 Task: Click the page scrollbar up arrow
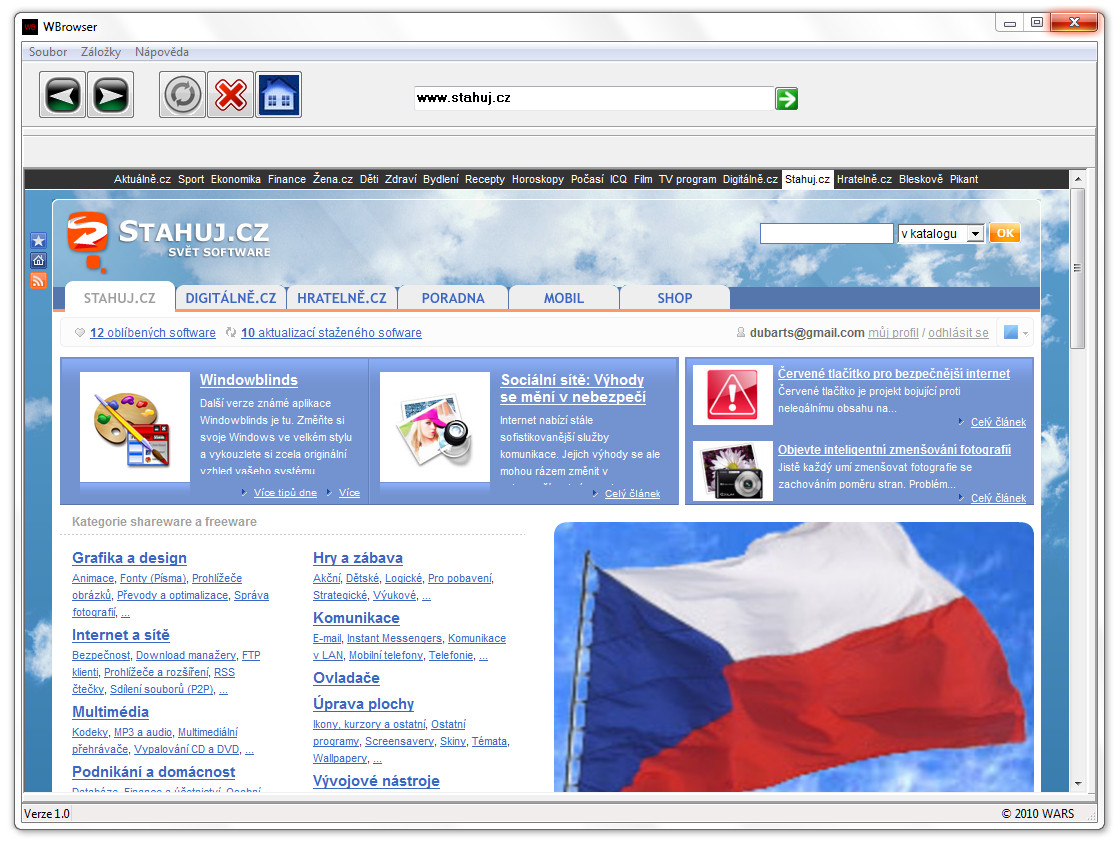(x=1078, y=179)
